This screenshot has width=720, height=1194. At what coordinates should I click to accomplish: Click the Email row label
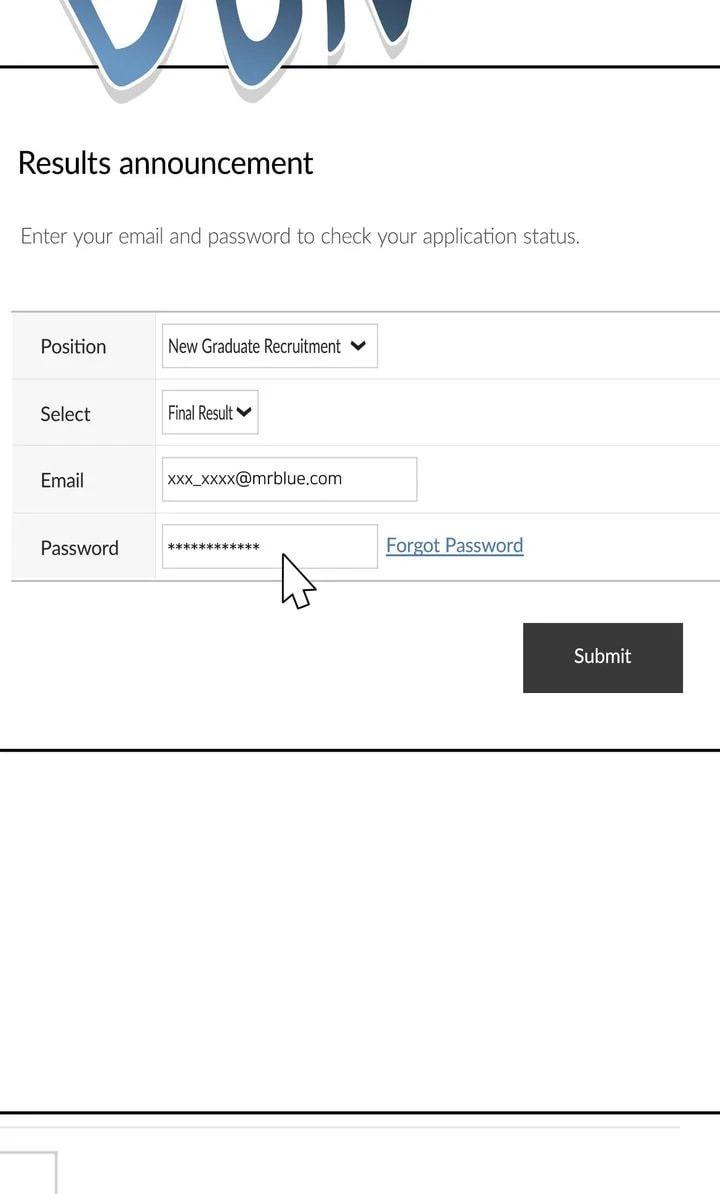(62, 480)
